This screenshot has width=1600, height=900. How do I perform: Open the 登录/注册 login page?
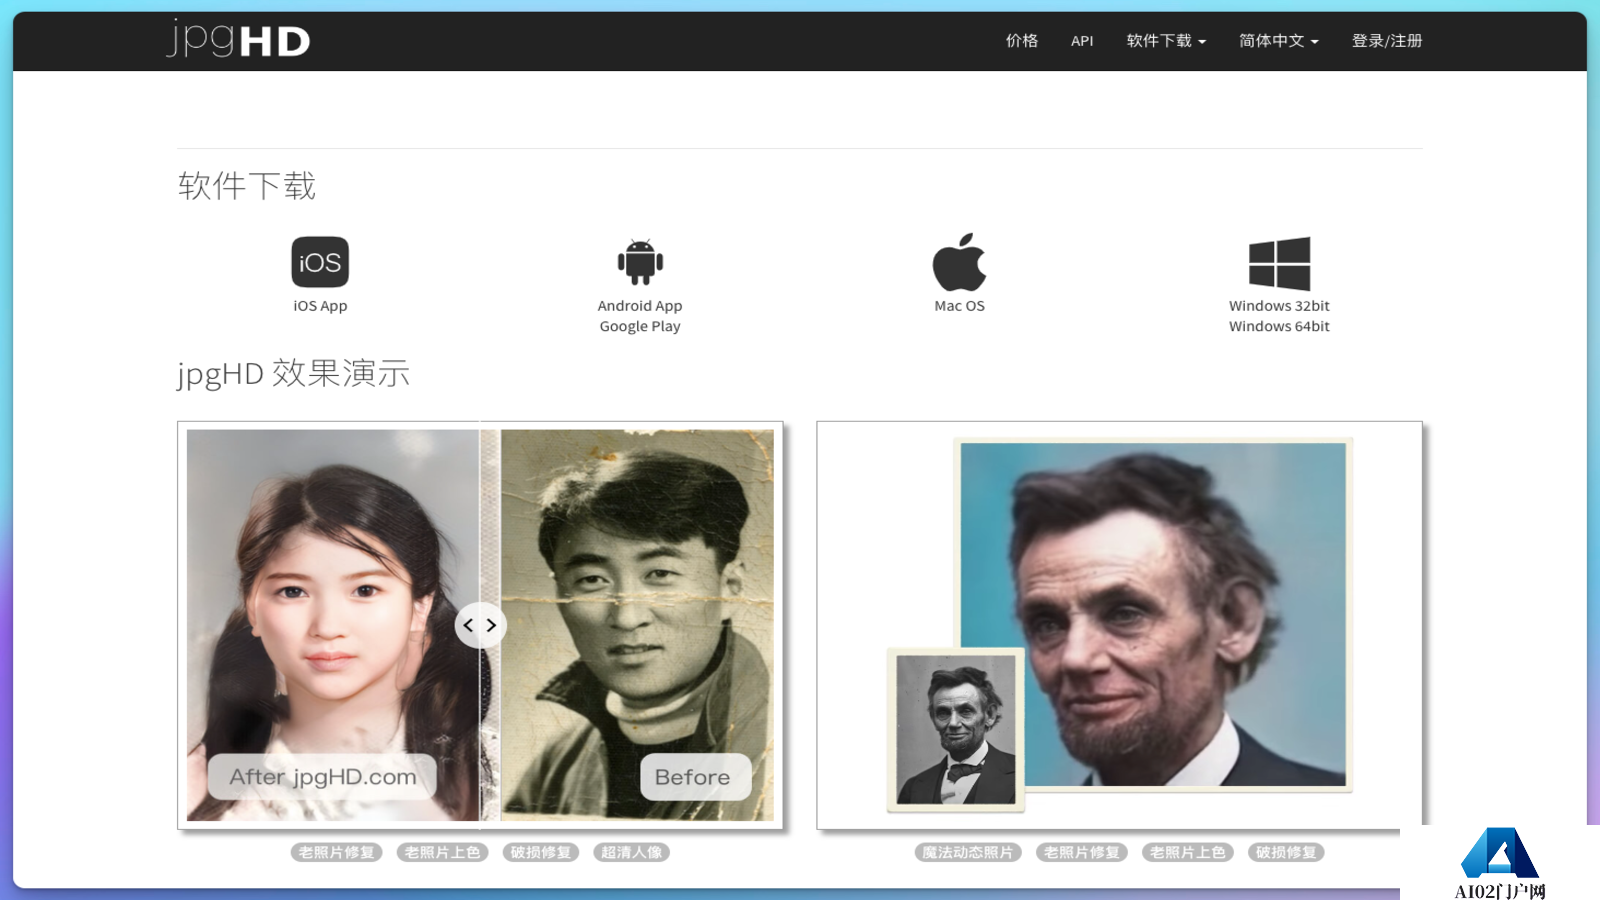click(1387, 41)
